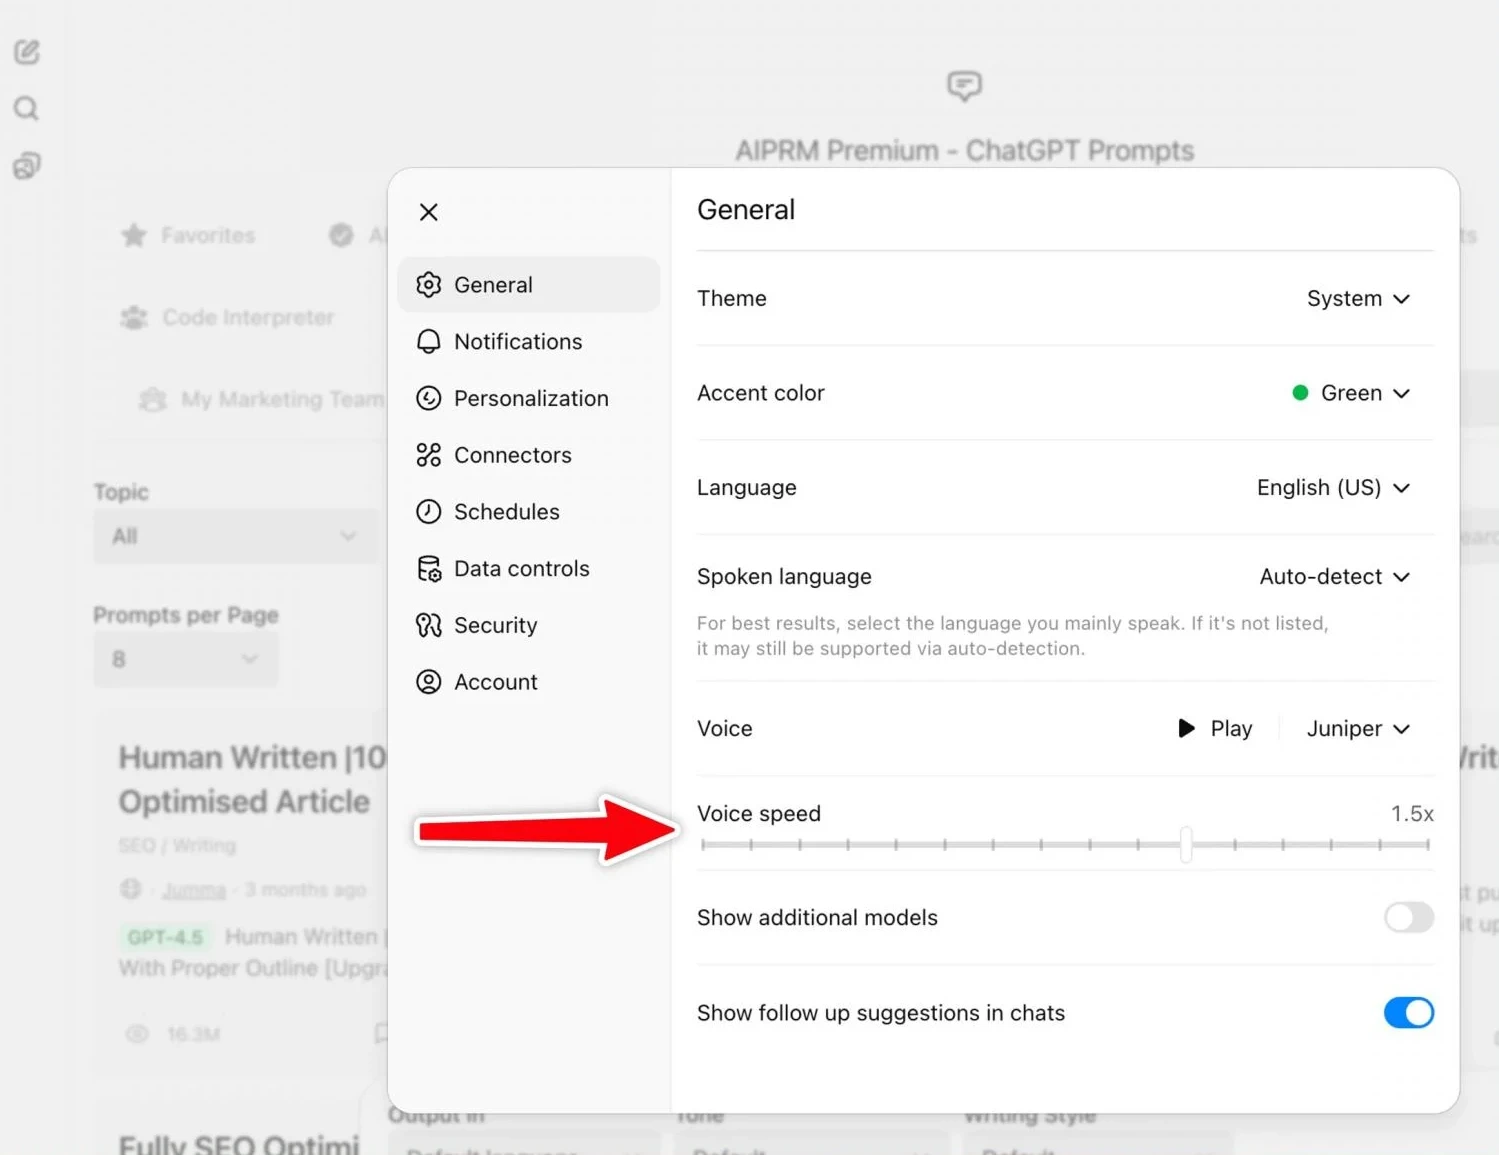Click the Security key icon
The image size is (1499, 1155).
[429, 625]
